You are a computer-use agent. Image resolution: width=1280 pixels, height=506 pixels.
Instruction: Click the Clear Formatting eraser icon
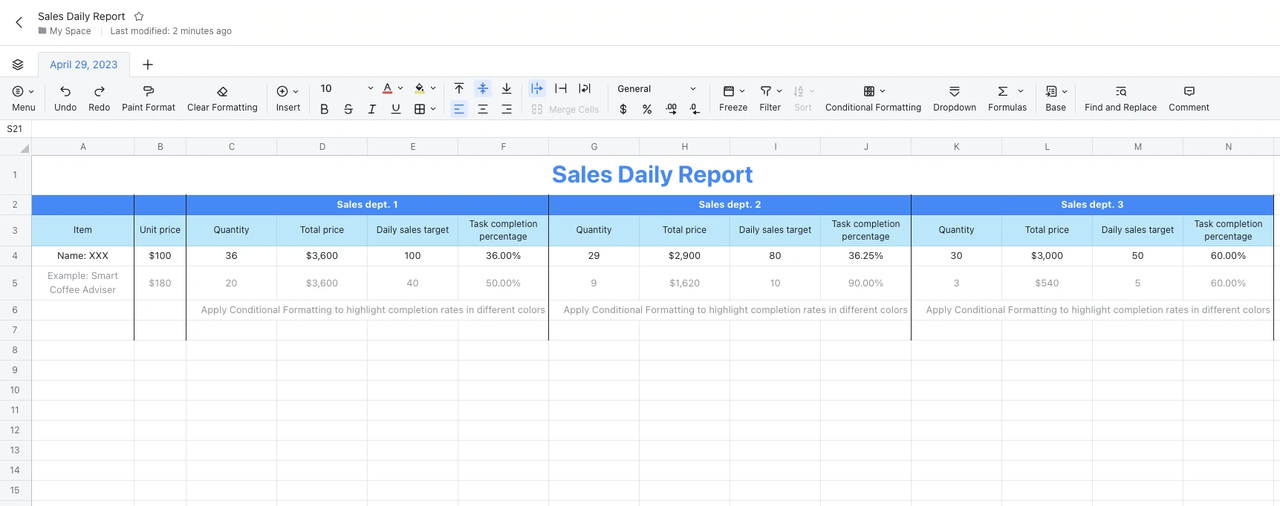pyautogui.click(x=222, y=91)
